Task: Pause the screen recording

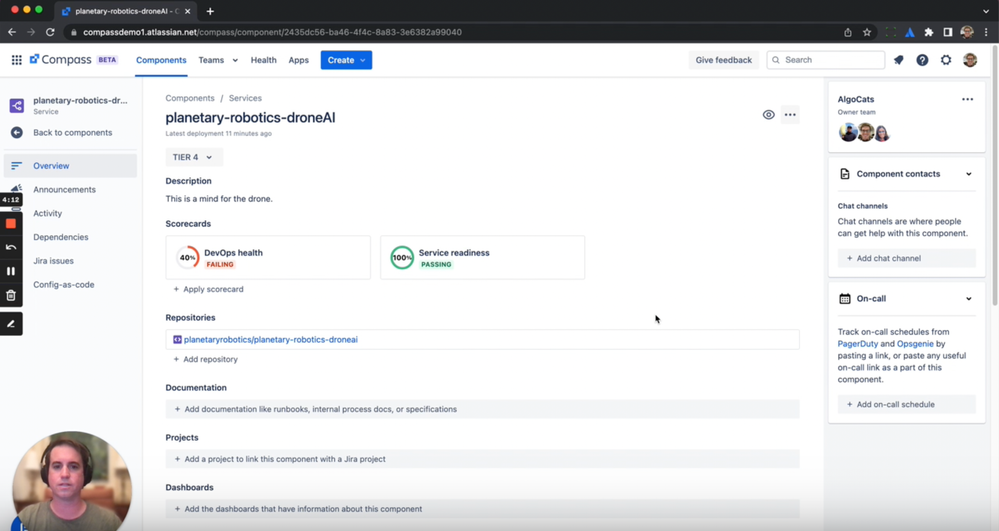Action: tap(11, 271)
